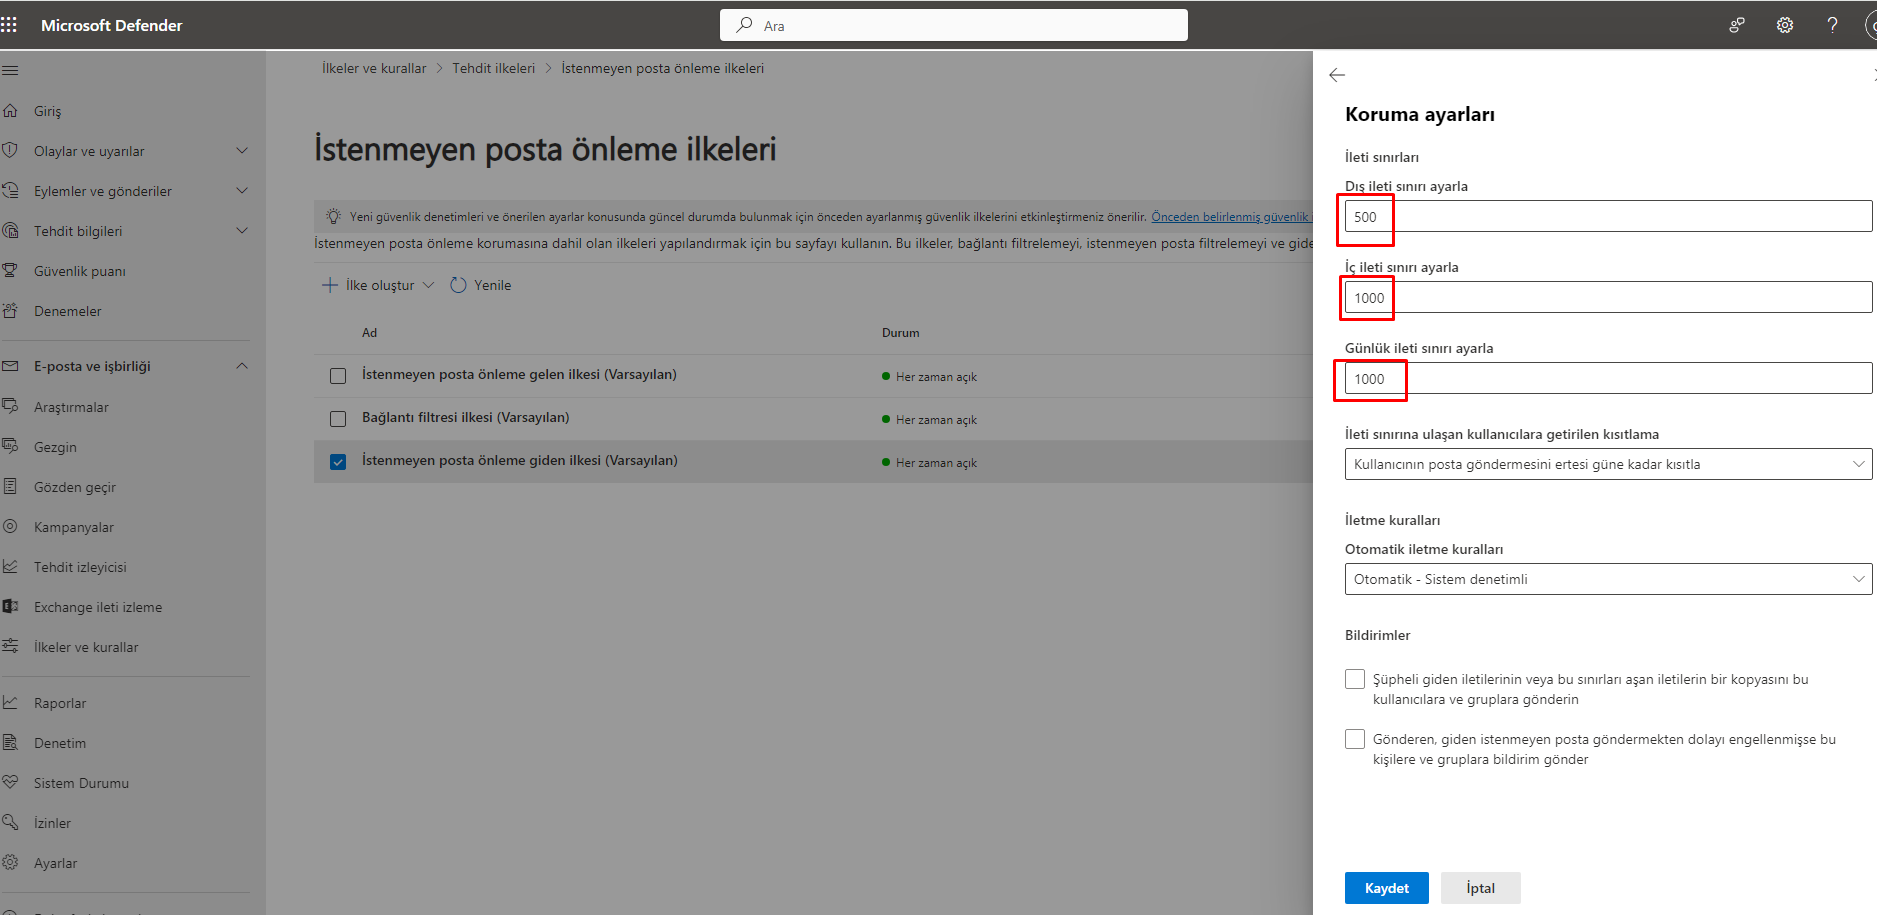Click the Tehdit ilkeleri breadcrumb link
1877x915 pixels.
(493, 68)
